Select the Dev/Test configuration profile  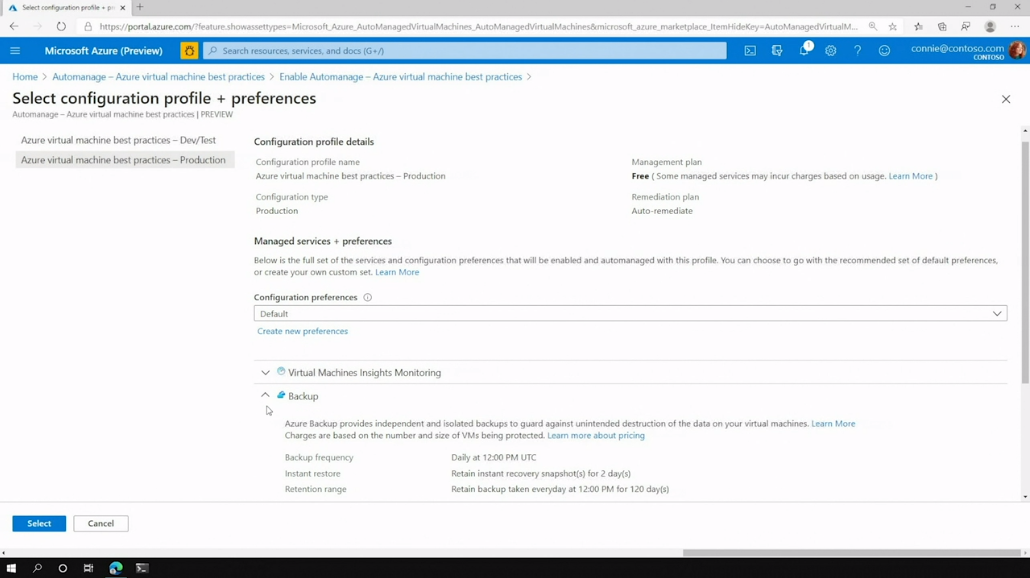pos(118,140)
